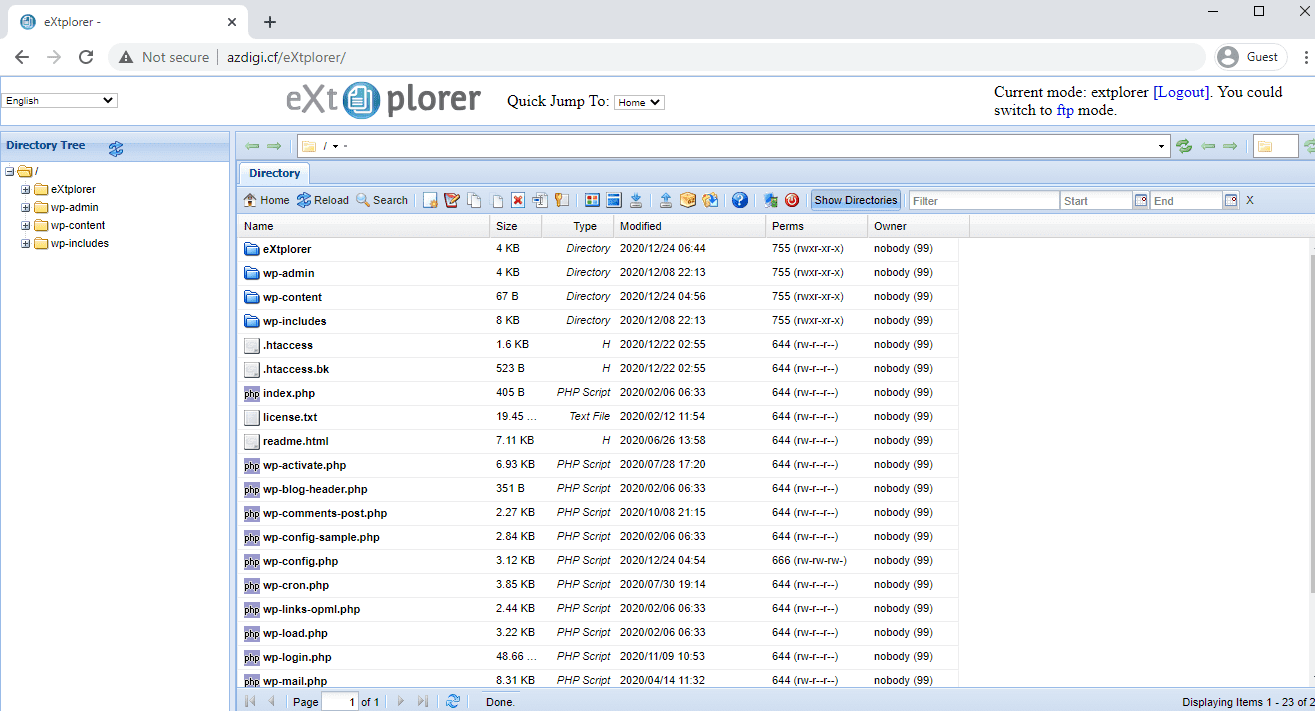This screenshot has height=711, width=1315.
Task: Open a new browser tab
Action: click(x=269, y=22)
